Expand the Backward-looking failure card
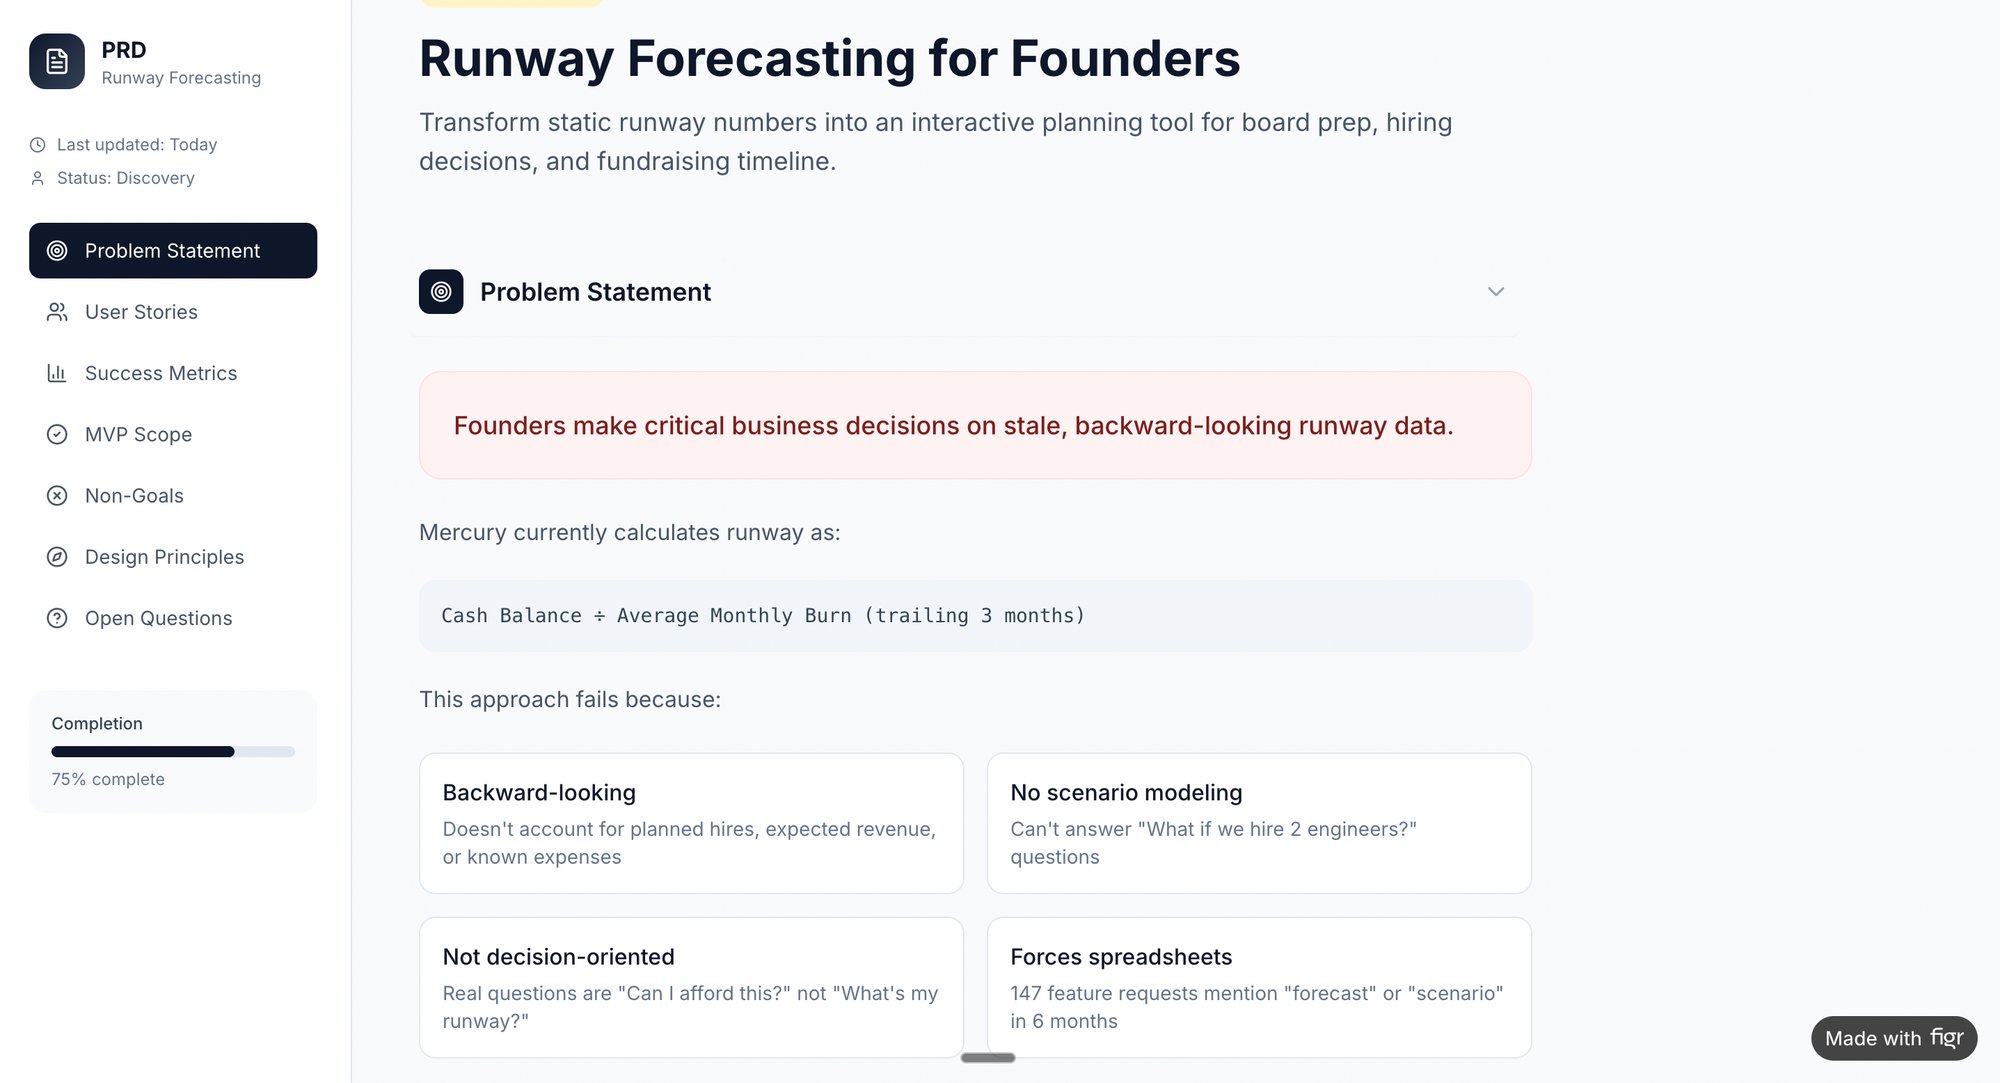Viewport: 2000px width, 1083px height. (691, 822)
